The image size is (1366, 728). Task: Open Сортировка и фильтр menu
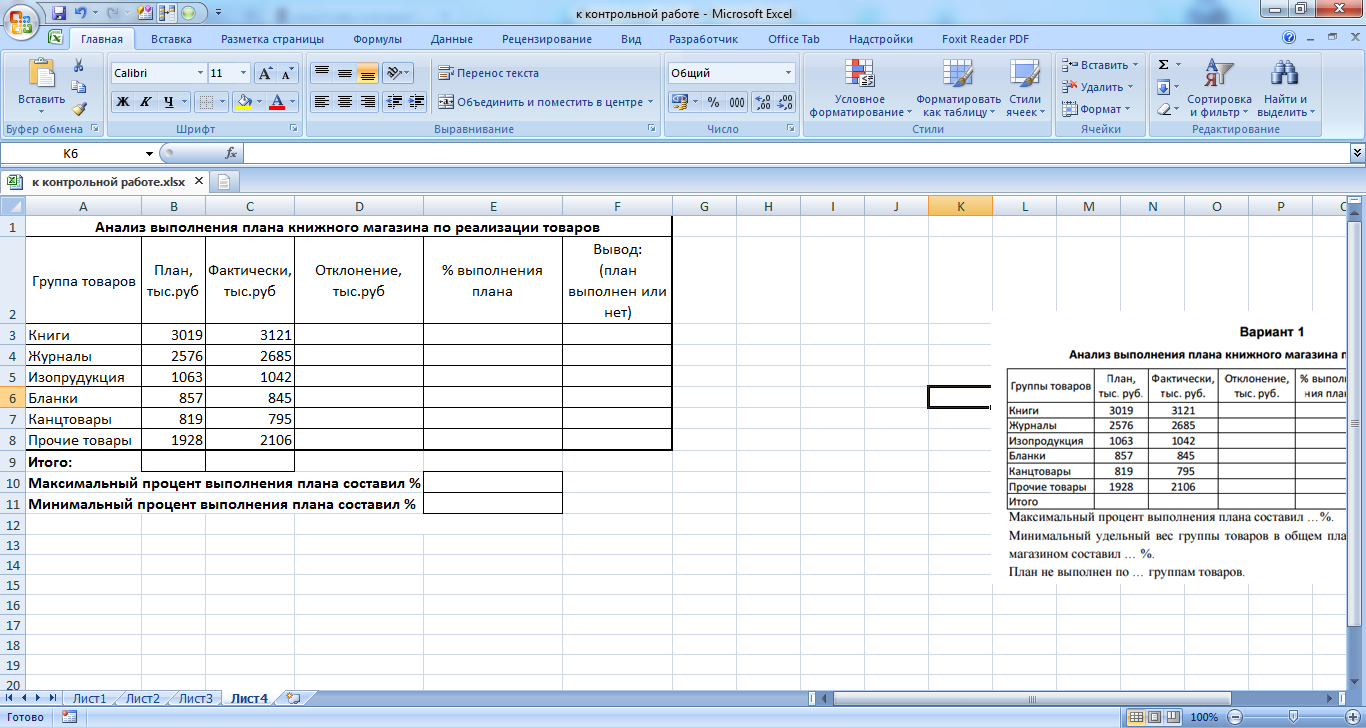[x=1219, y=88]
